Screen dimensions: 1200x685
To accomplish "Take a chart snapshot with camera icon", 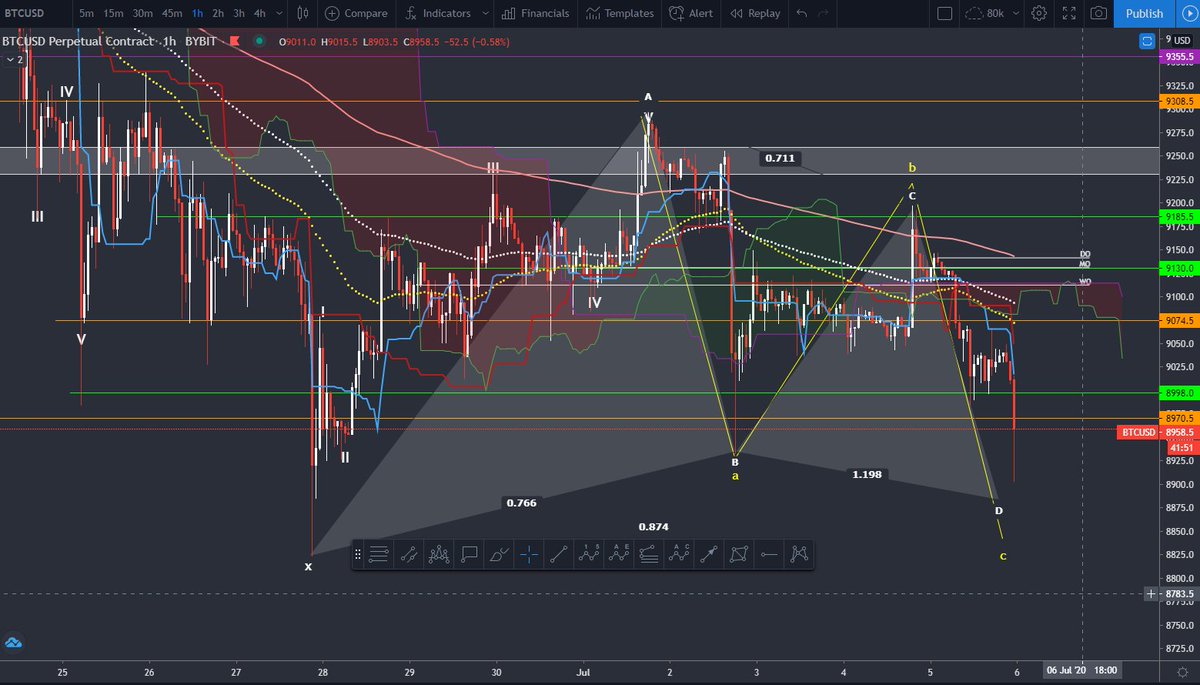I will [x=1099, y=13].
